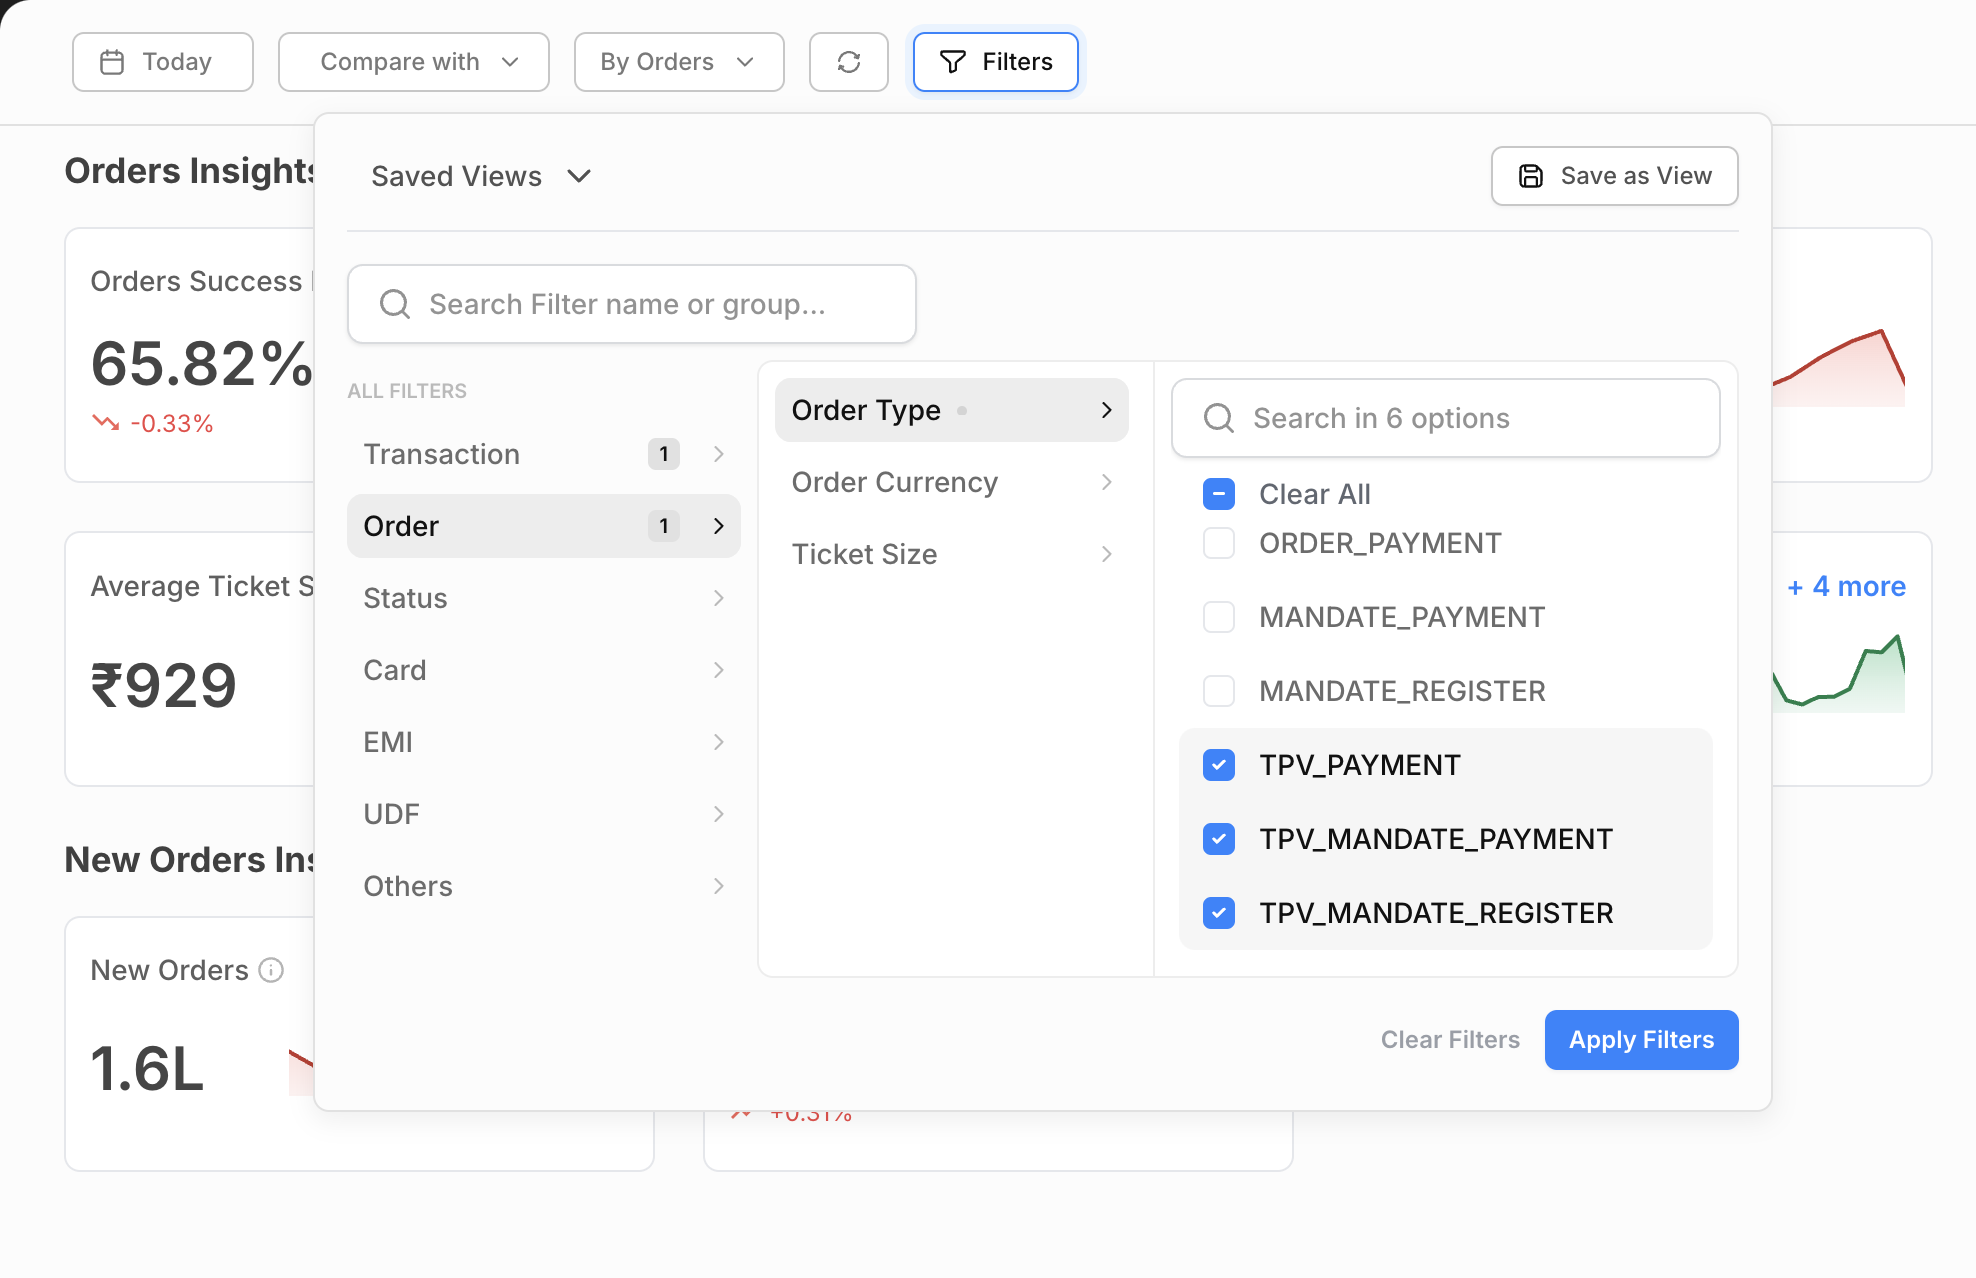Click the refresh icon button
Viewport: 1976px width, 1278px height.
[848, 62]
